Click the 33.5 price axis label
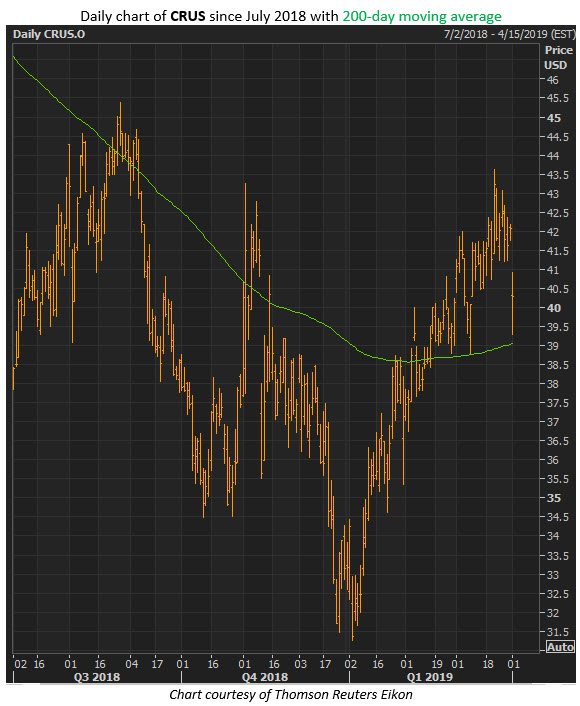The image size is (580, 706). [557, 556]
